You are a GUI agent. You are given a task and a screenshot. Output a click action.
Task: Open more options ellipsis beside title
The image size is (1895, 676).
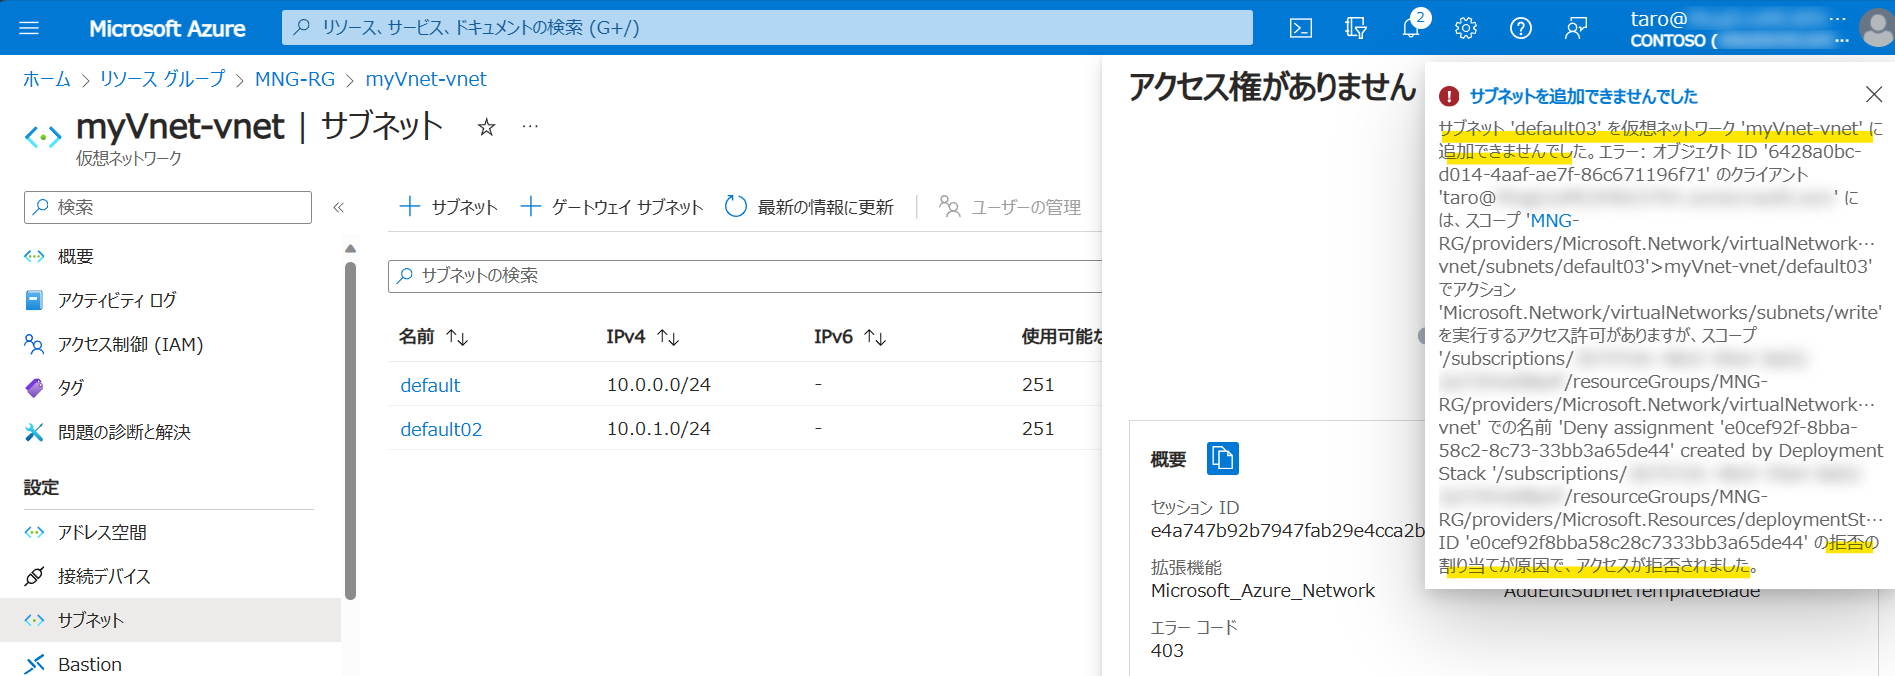tap(530, 127)
